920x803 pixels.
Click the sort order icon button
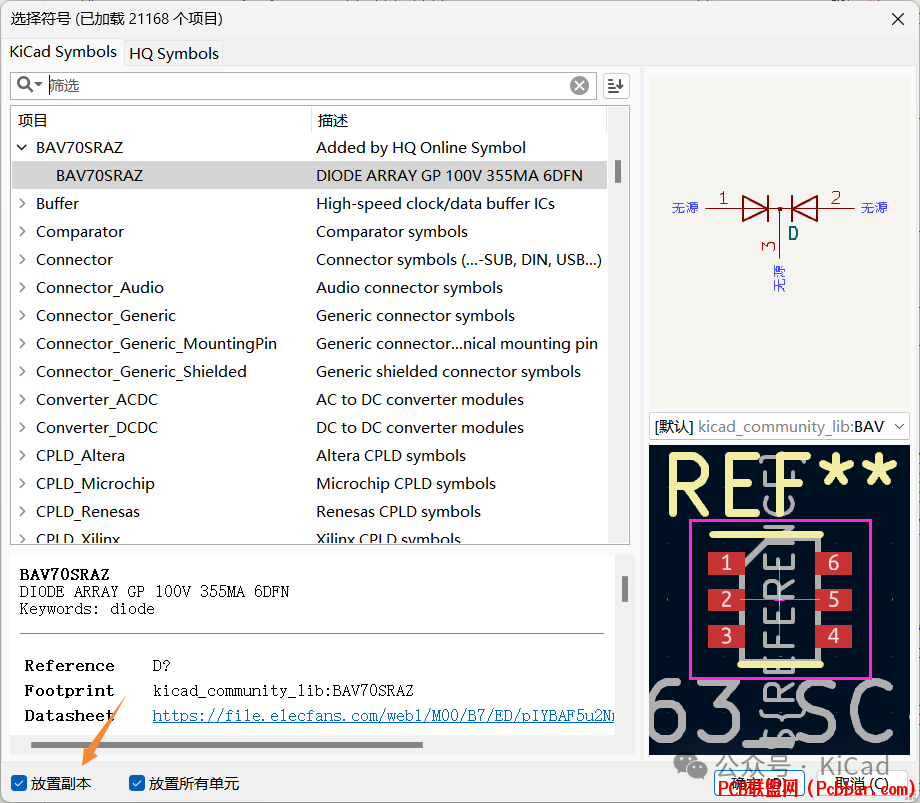[x=615, y=86]
